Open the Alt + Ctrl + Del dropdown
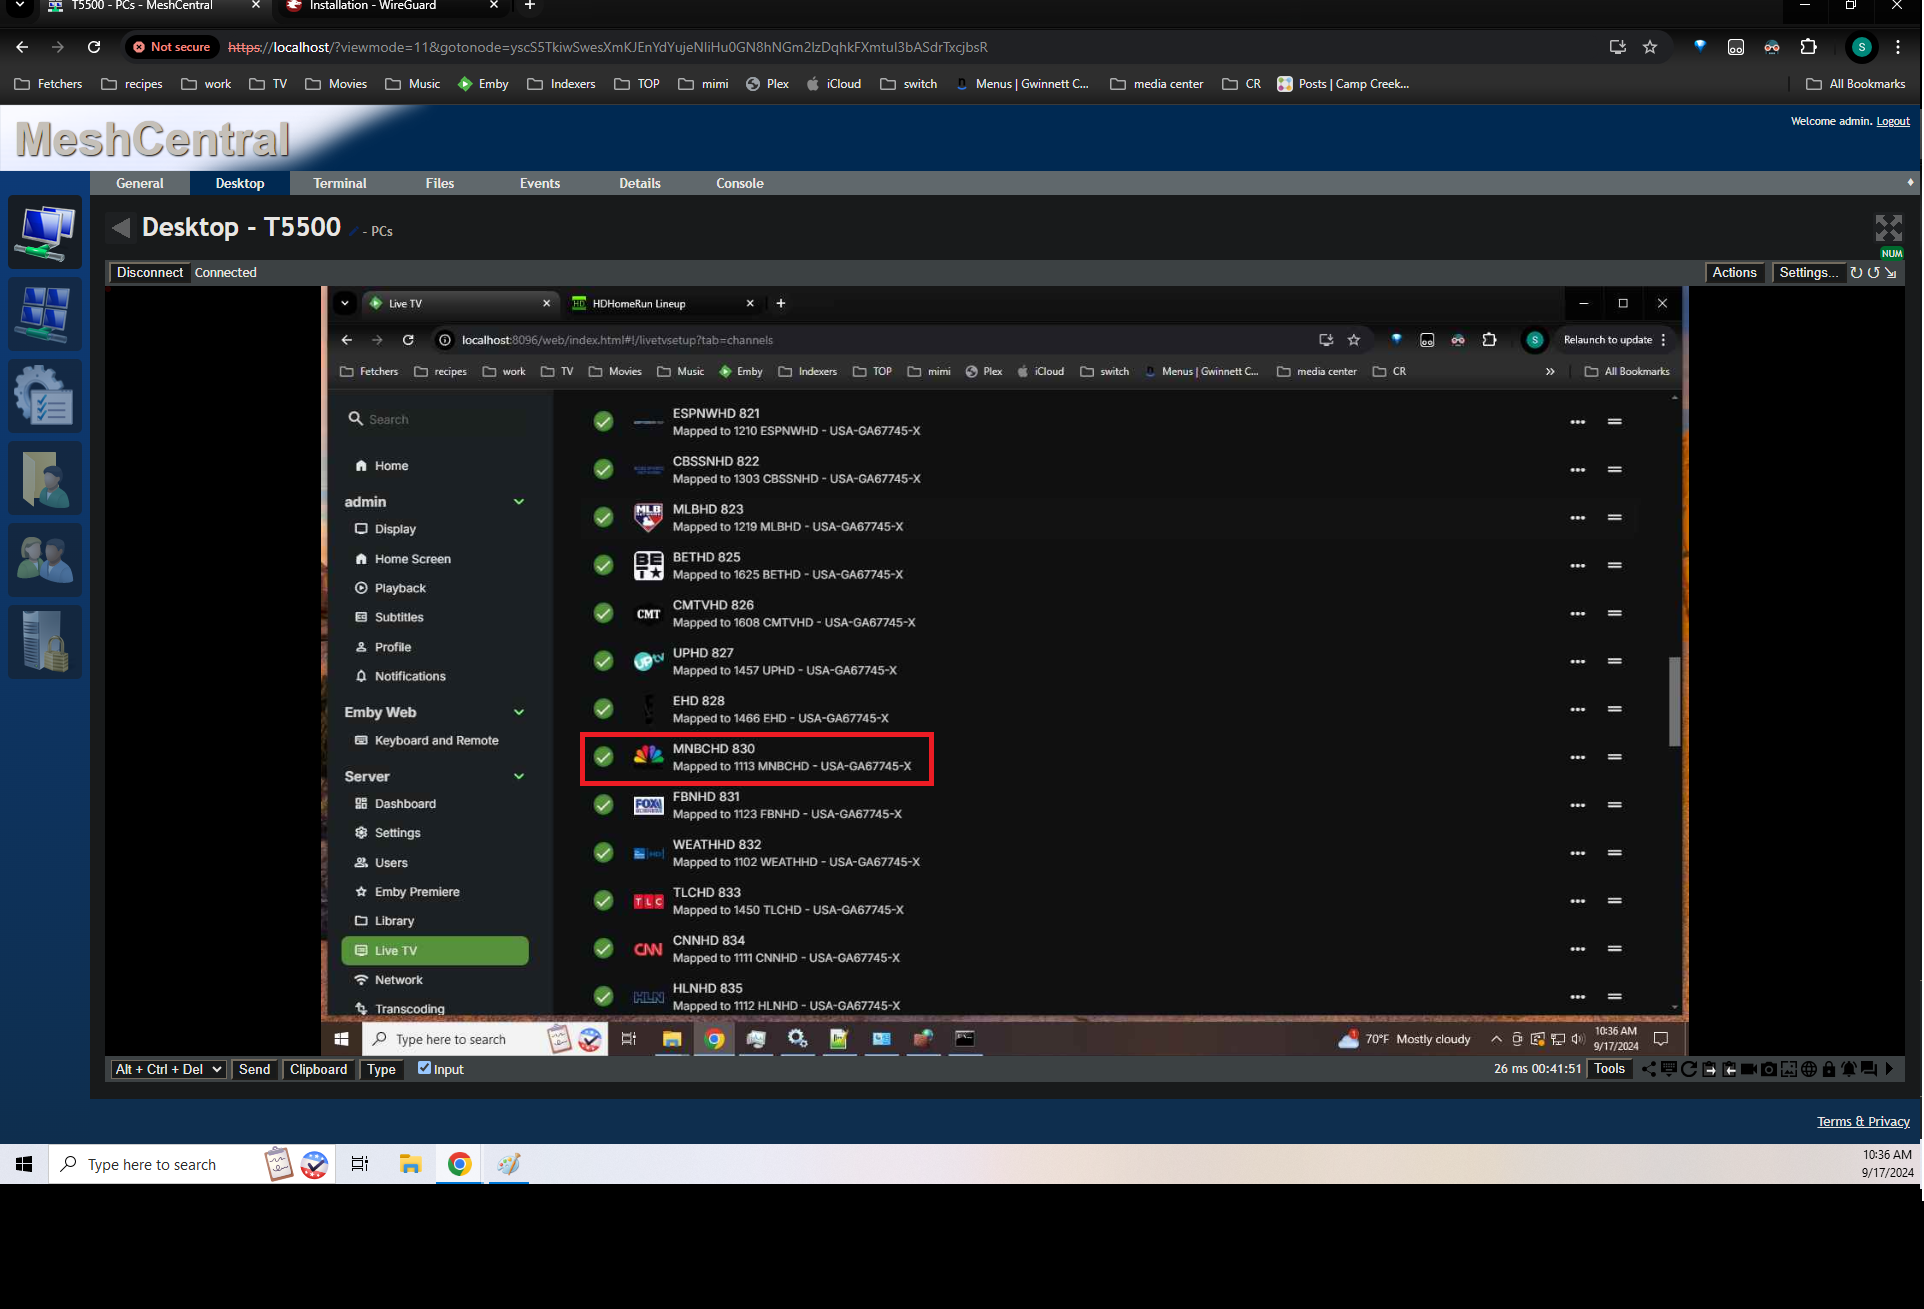The width and height of the screenshot is (1924, 1309). tap(168, 1069)
